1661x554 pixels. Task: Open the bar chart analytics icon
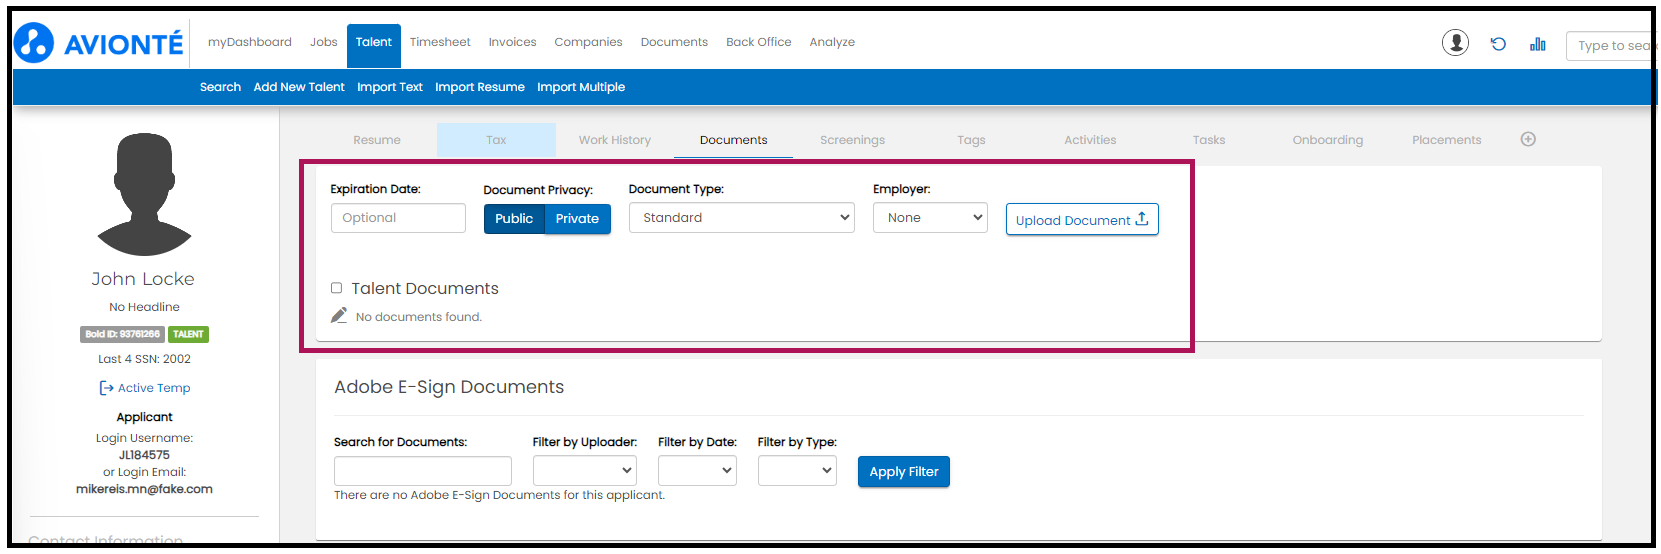pyautogui.click(x=1538, y=44)
